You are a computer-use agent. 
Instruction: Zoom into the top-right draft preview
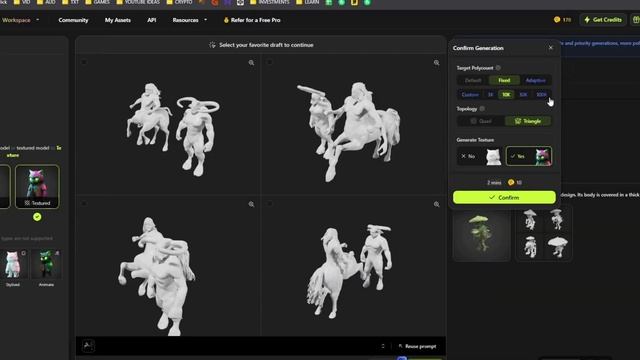coord(436,63)
